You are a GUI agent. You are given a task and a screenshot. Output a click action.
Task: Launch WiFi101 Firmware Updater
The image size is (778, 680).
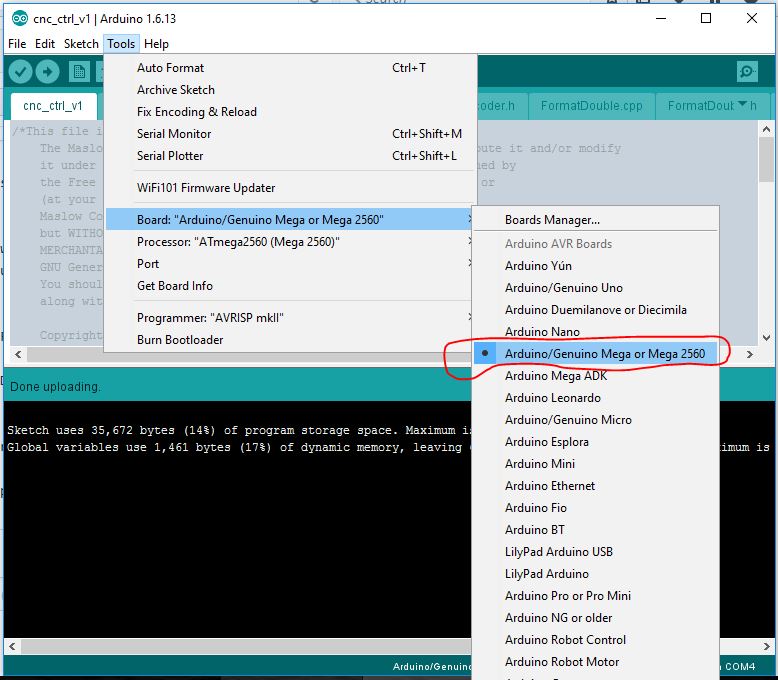[289, 188]
